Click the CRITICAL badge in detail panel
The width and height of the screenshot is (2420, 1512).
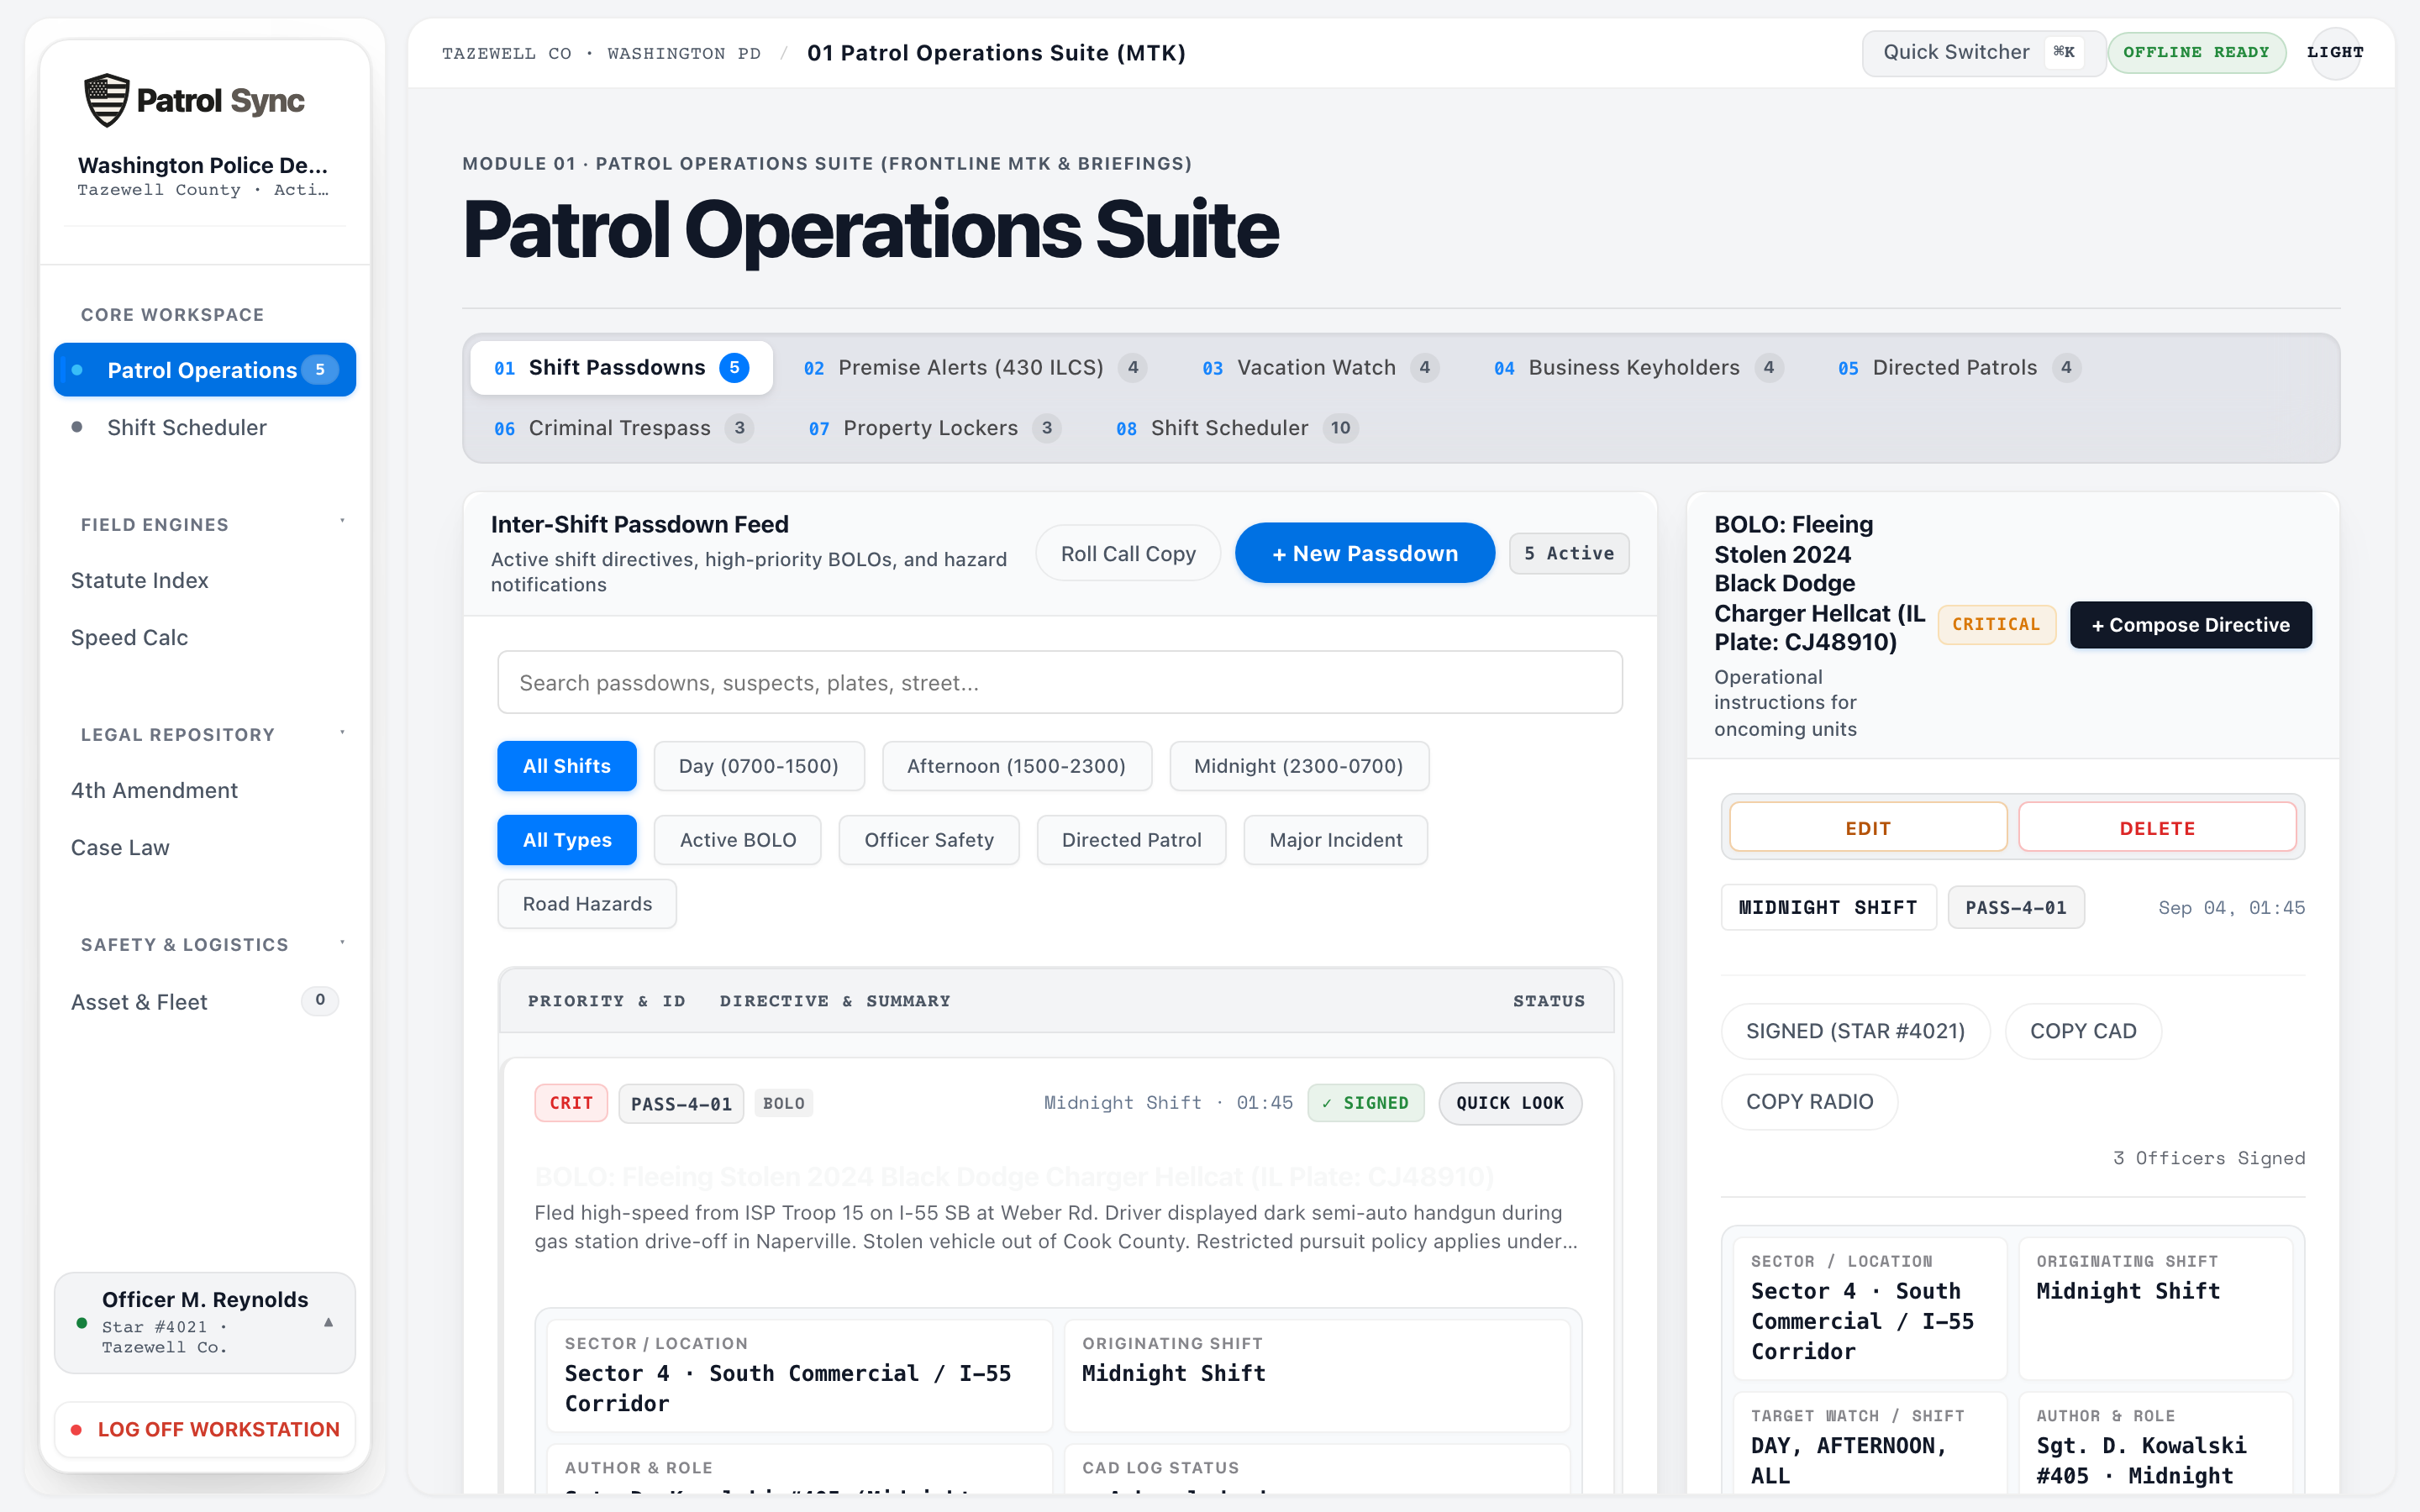click(1996, 624)
